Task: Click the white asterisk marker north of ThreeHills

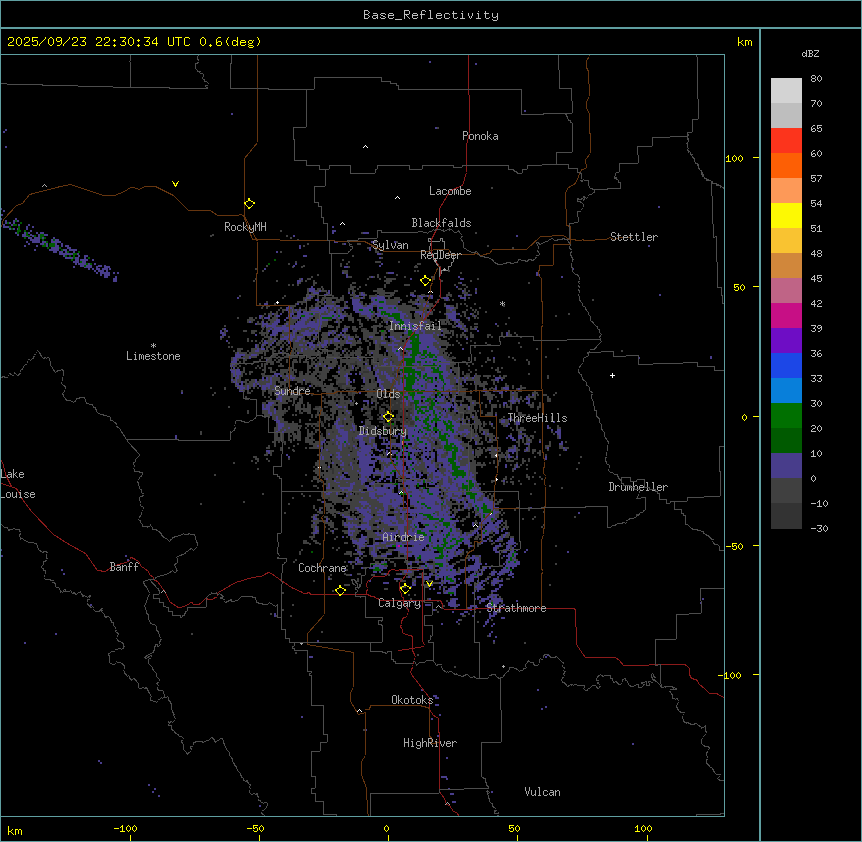Action: (x=503, y=304)
